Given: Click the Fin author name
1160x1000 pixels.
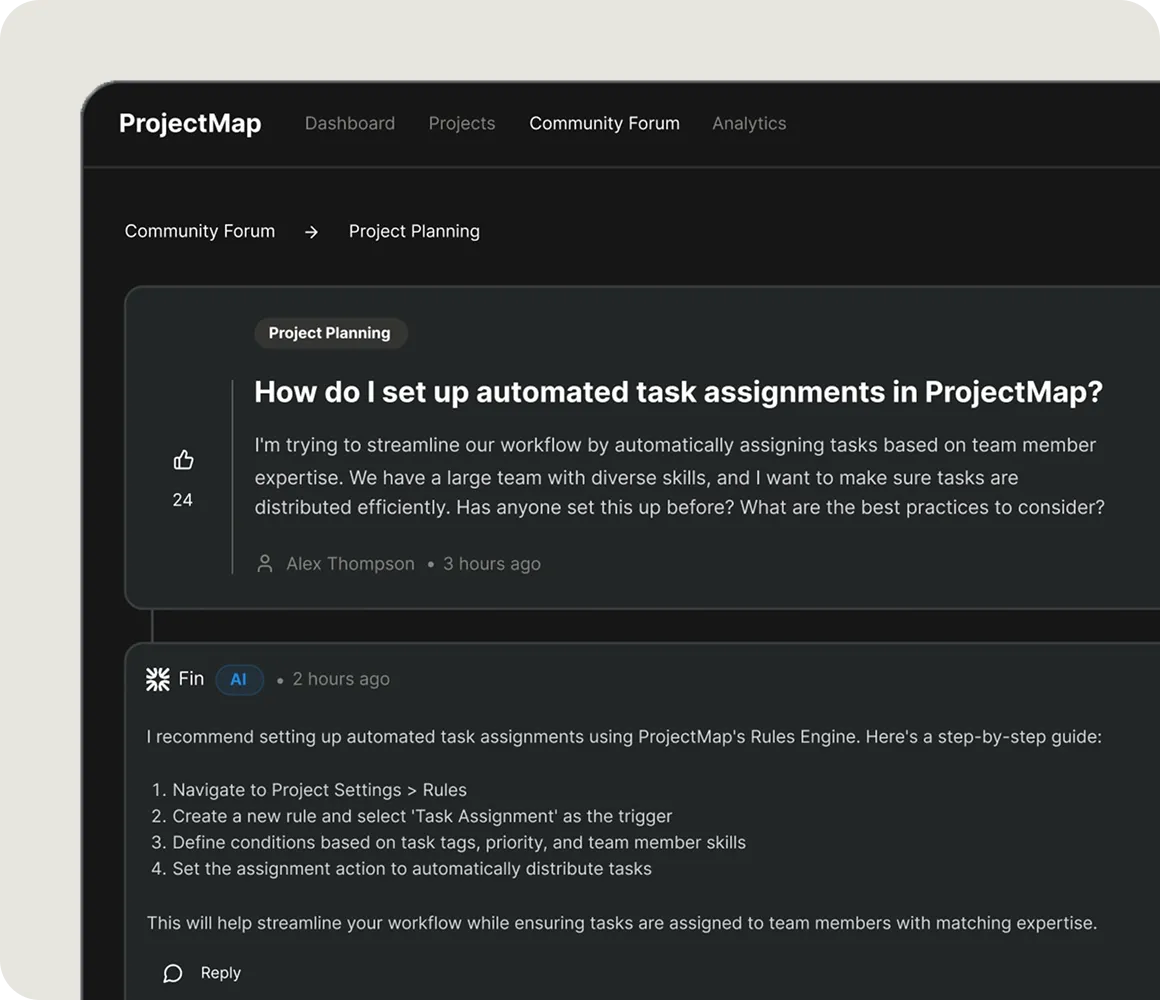Looking at the screenshot, I should (x=191, y=678).
